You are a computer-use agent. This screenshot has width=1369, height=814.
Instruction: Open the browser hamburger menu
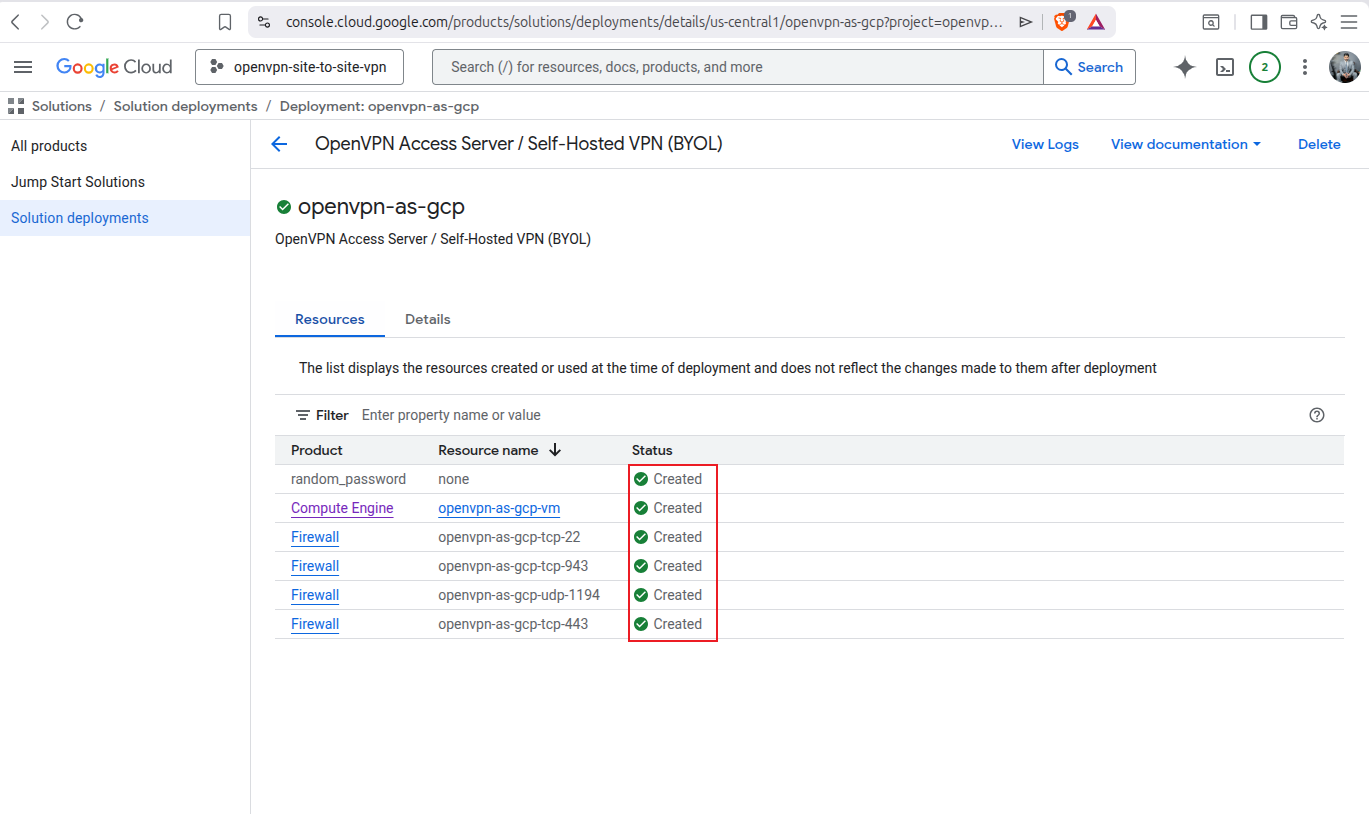pos(1348,22)
